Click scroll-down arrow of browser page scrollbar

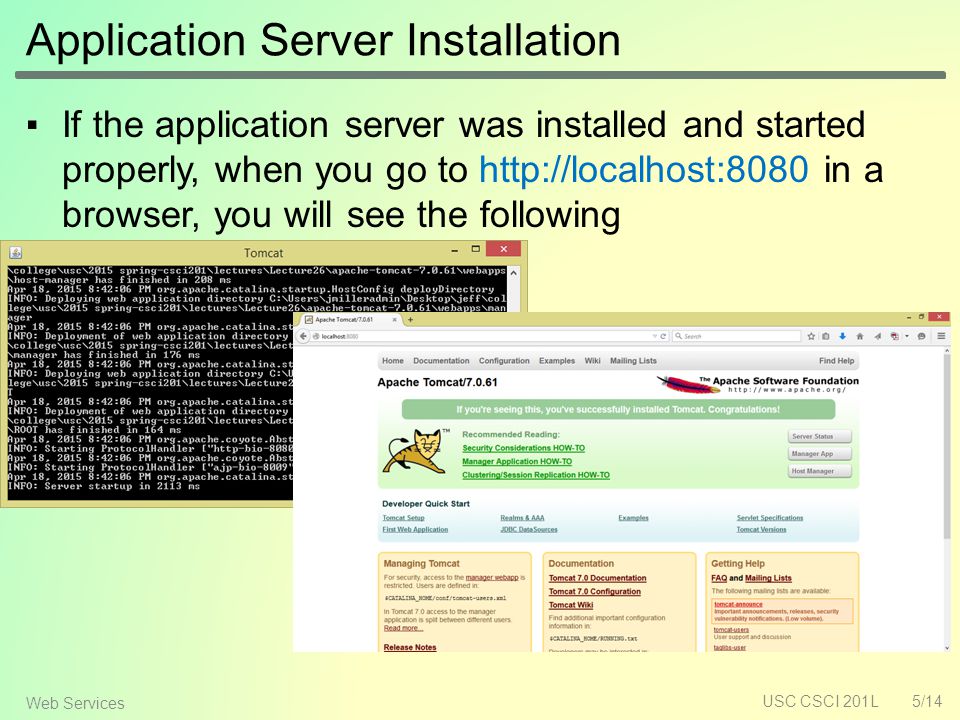(x=947, y=647)
